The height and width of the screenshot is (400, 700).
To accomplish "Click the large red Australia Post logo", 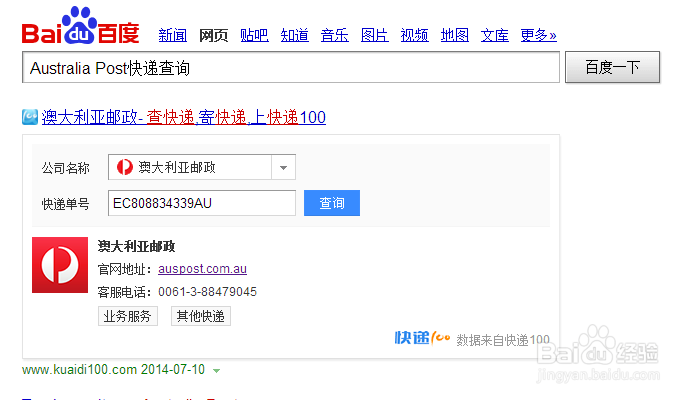I will pos(60,265).
